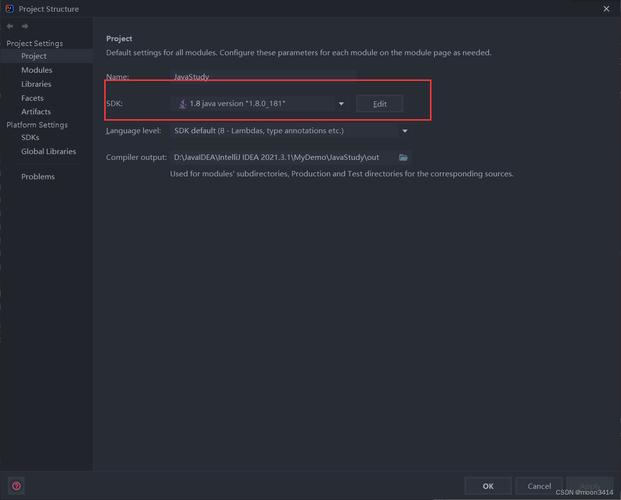Click the SDK value '1.8 java version'
Image resolution: width=621 pixels, height=500 pixels.
point(237,104)
